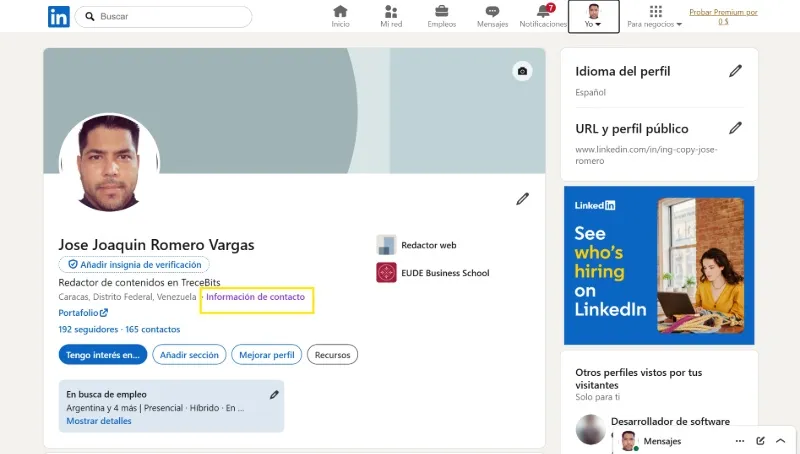Image resolution: width=800 pixels, height=454 pixels.
Task: Edit En busca de empleo card pencil
Action: [274, 395]
